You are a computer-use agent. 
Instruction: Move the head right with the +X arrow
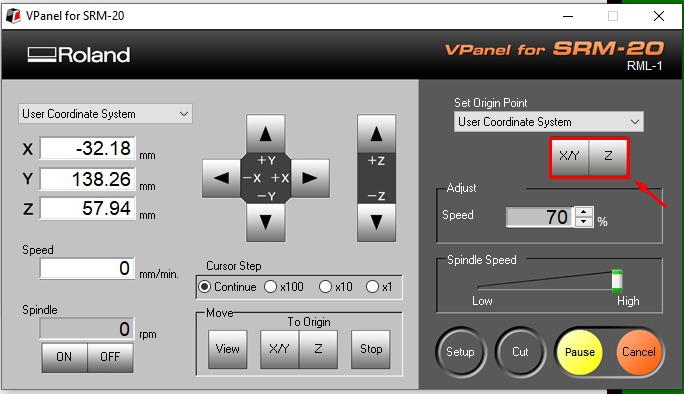pyautogui.click(x=310, y=178)
